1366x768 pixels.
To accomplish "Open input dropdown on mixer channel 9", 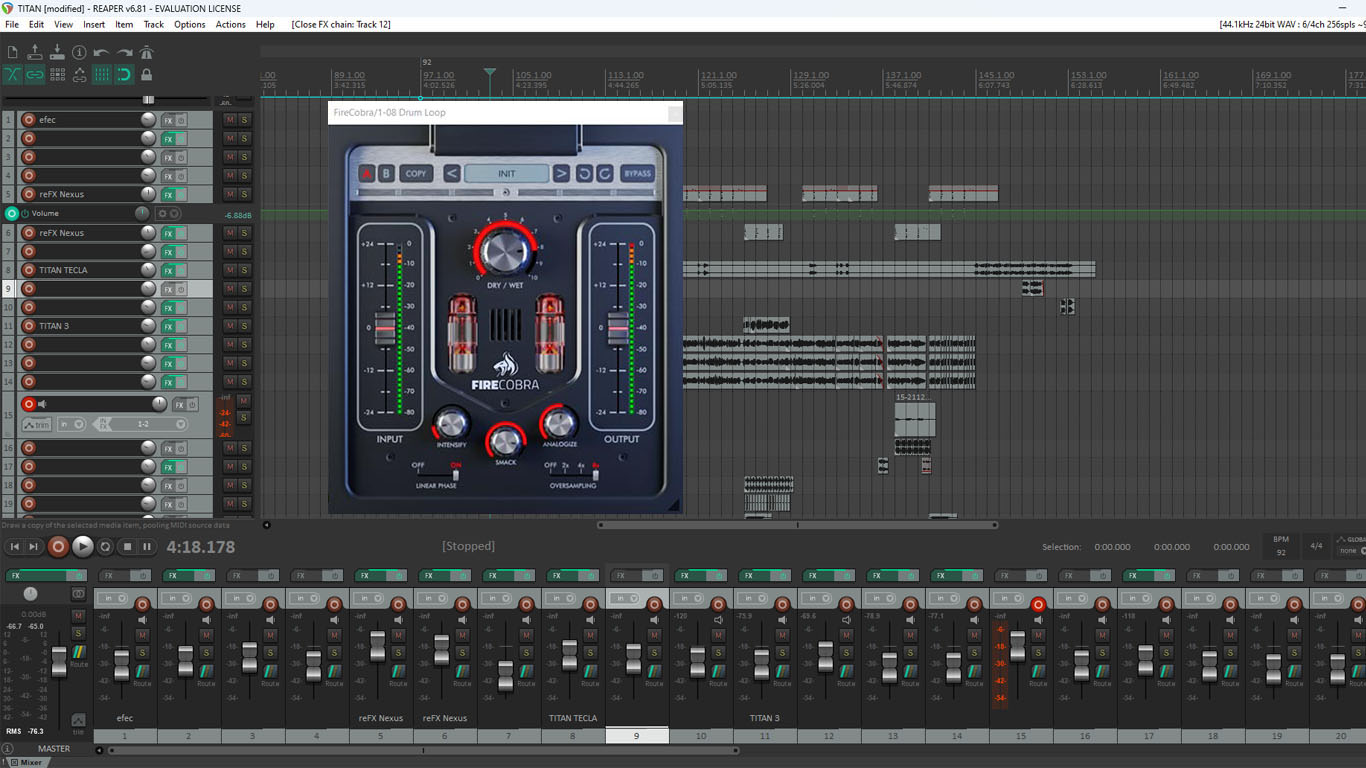I will [x=624, y=598].
